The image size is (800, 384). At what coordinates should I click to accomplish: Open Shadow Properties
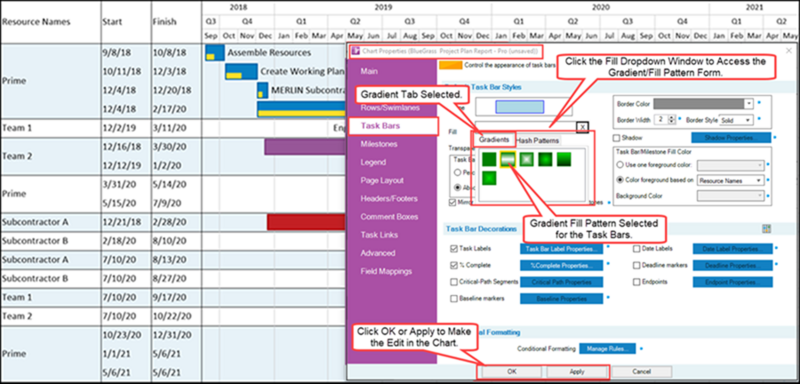731,138
